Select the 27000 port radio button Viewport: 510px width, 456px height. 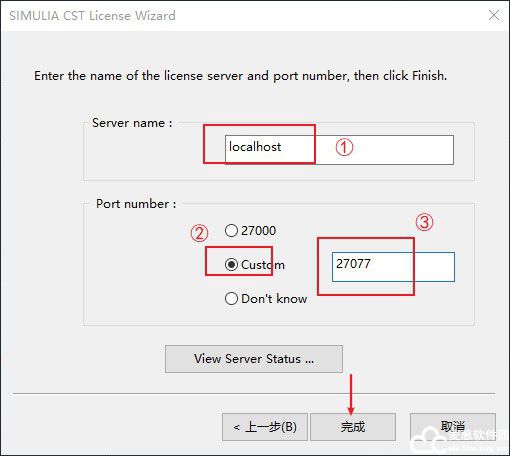coord(231,230)
